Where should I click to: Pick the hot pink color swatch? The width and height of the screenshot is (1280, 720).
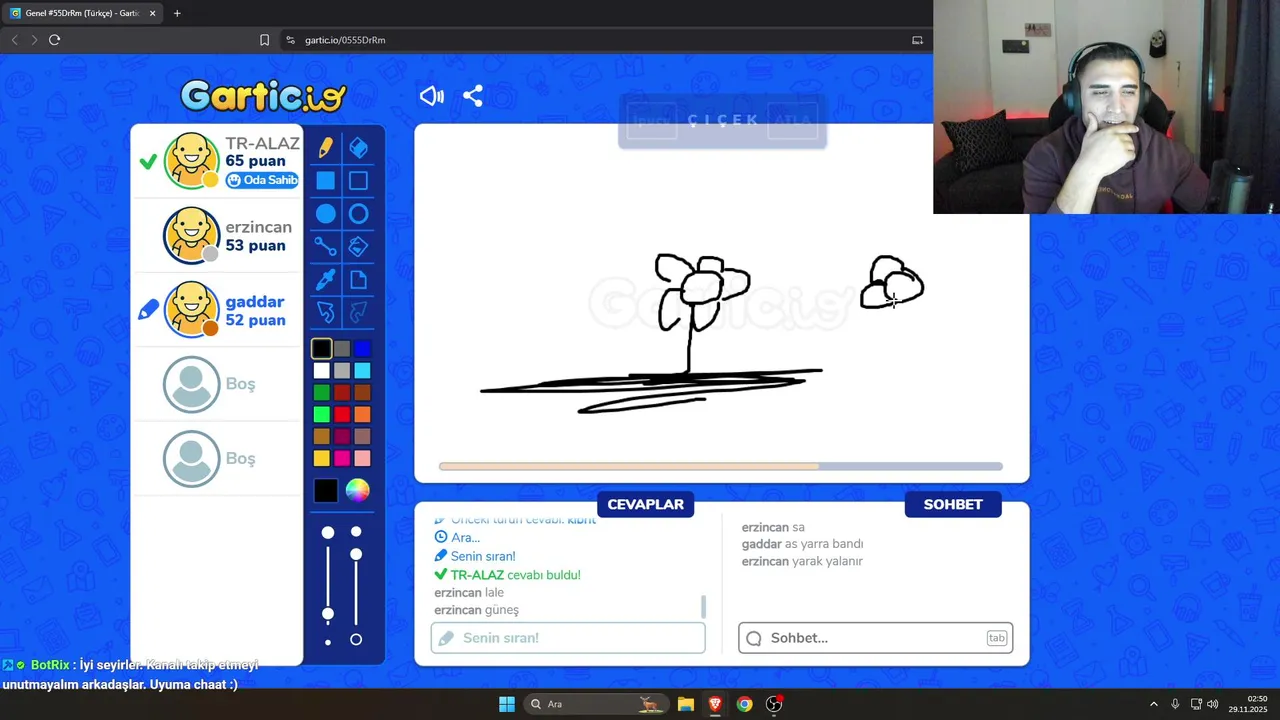(x=342, y=458)
